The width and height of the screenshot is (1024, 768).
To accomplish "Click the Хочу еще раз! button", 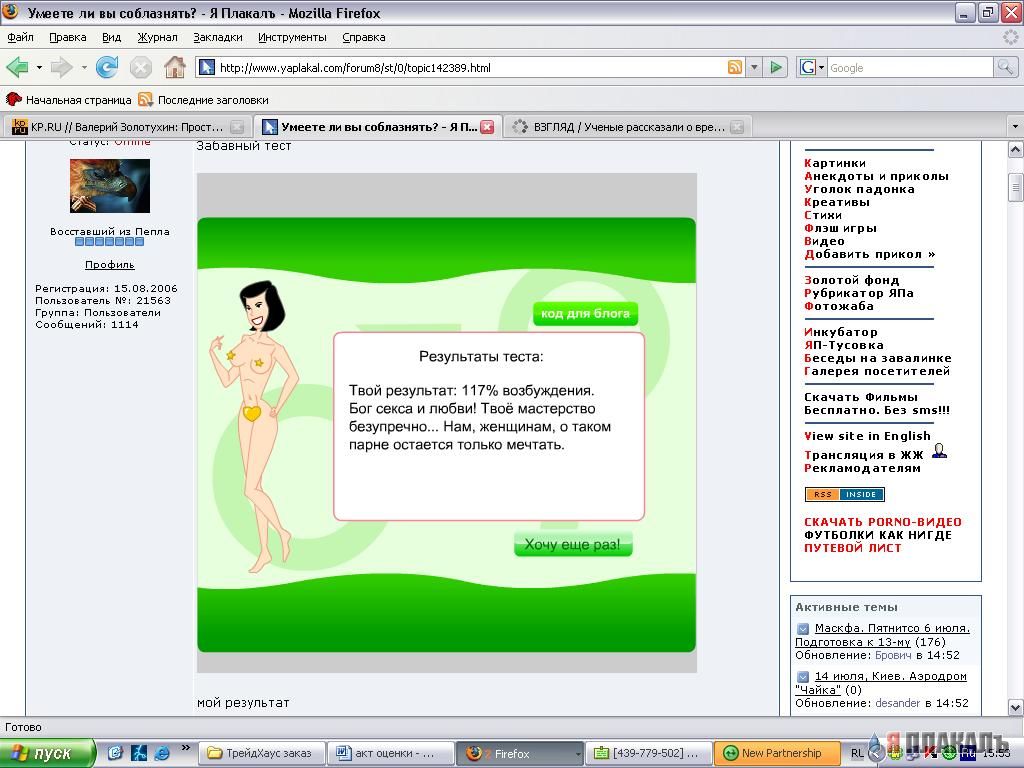I will point(573,544).
